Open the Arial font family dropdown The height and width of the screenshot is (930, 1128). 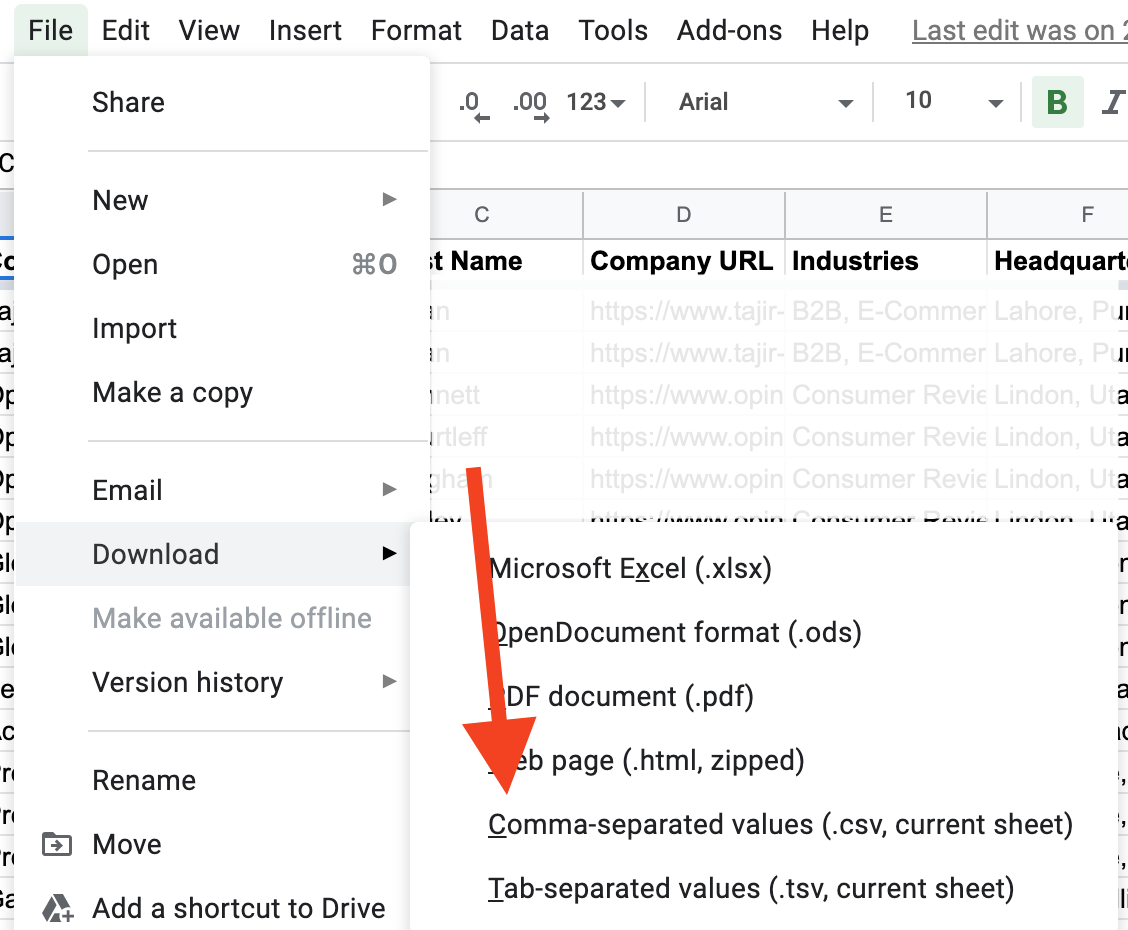tap(766, 103)
